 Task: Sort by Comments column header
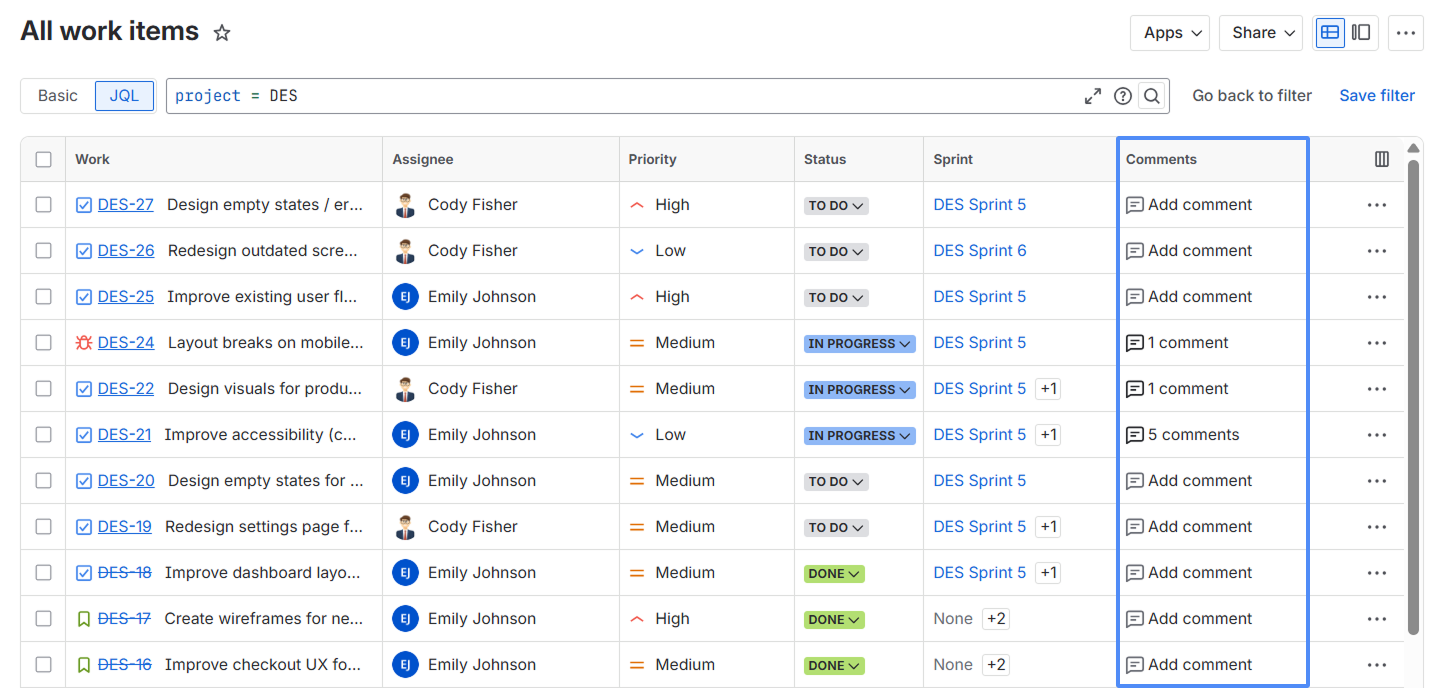point(1161,159)
